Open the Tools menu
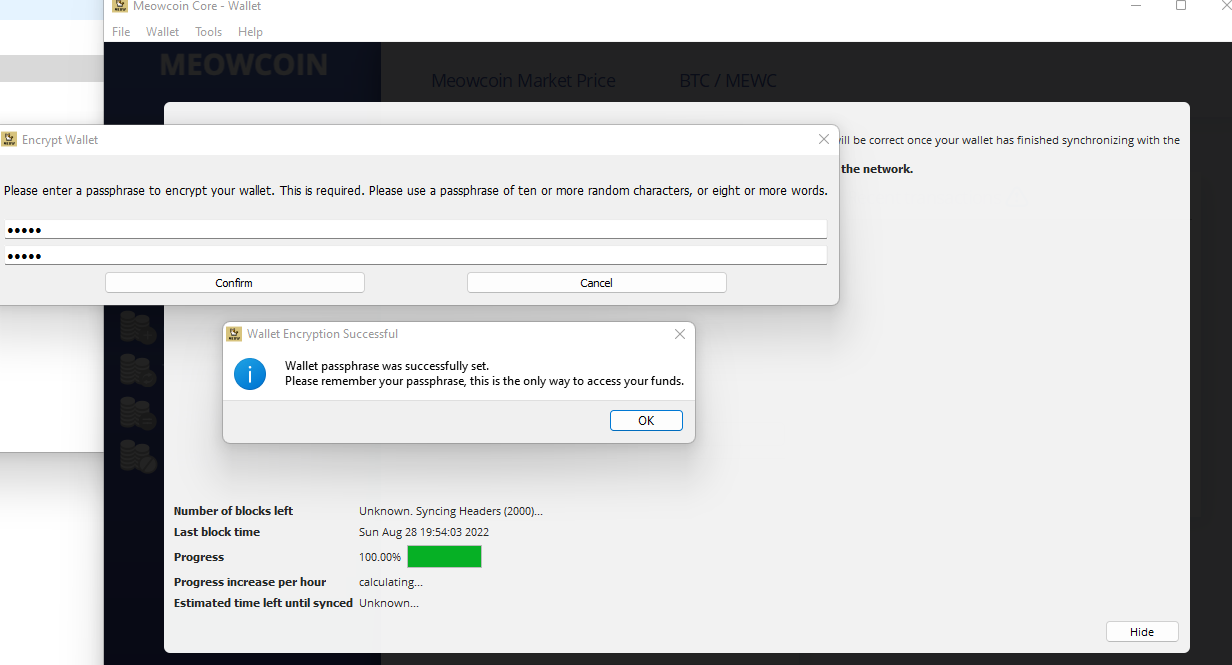Image resolution: width=1232 pixels, height=665 pixels. coord(209,32)
